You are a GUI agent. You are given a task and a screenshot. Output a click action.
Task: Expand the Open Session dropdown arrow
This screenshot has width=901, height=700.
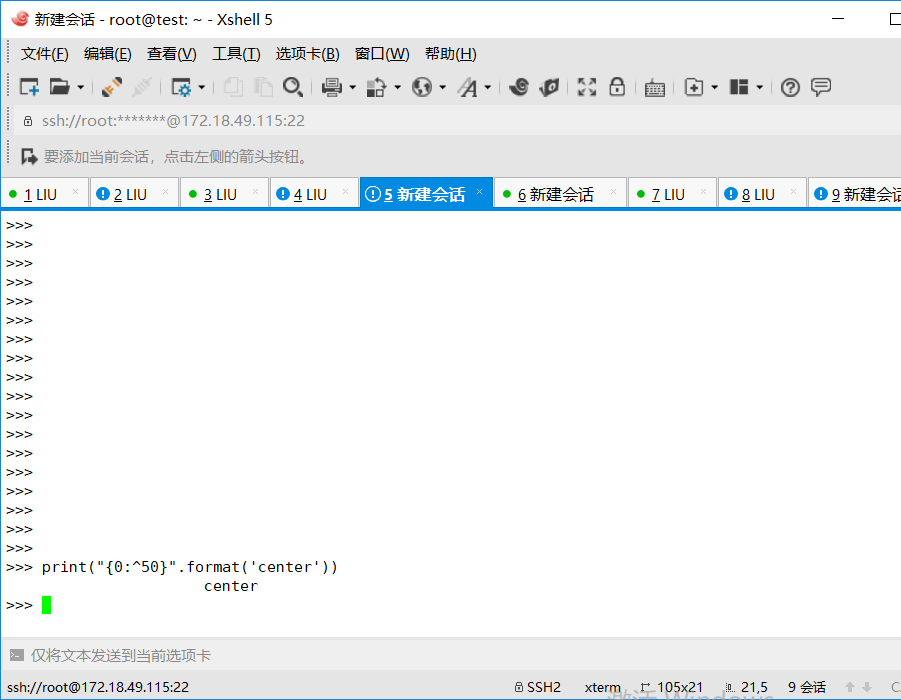(80, 87)
